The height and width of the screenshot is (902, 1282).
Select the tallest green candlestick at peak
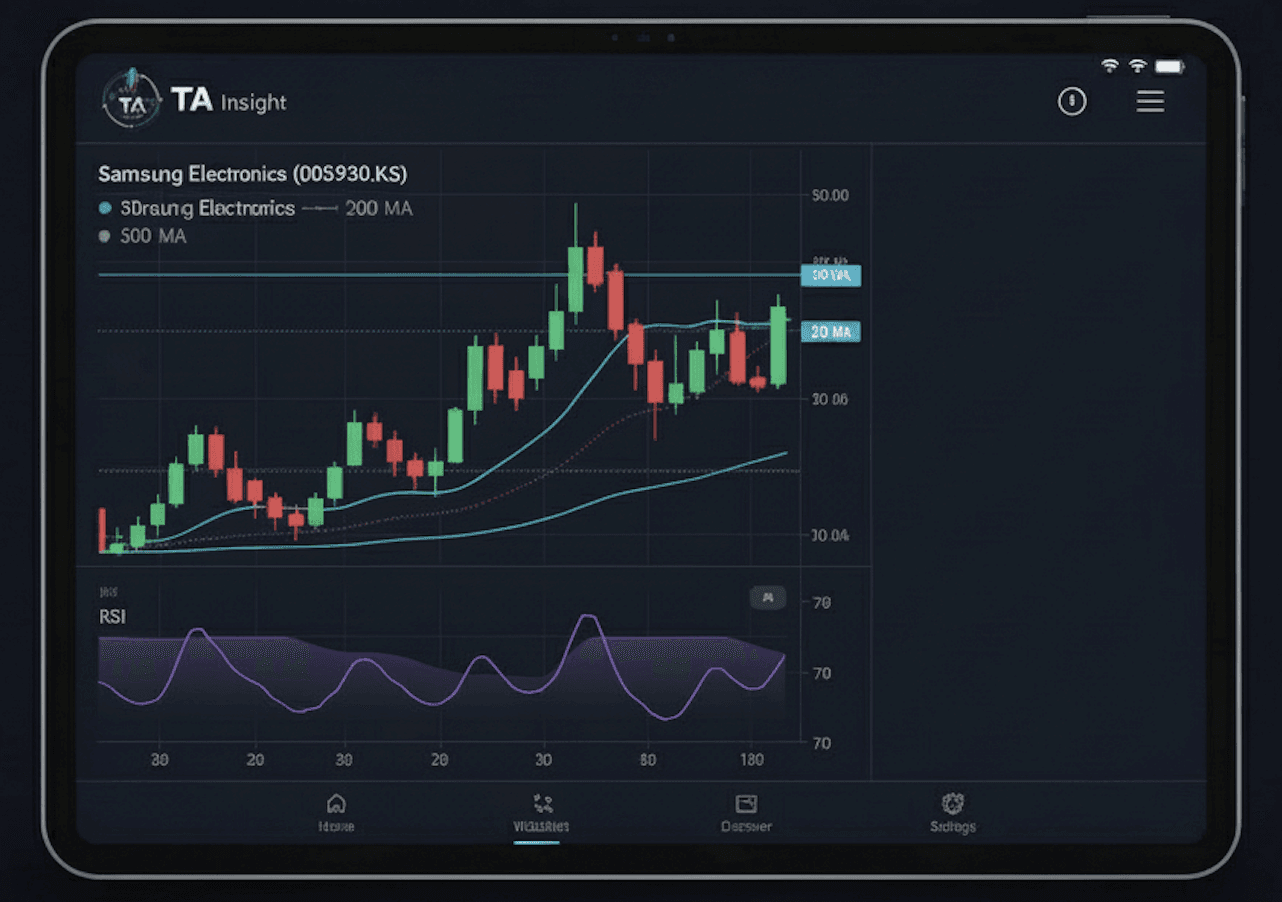575,278
